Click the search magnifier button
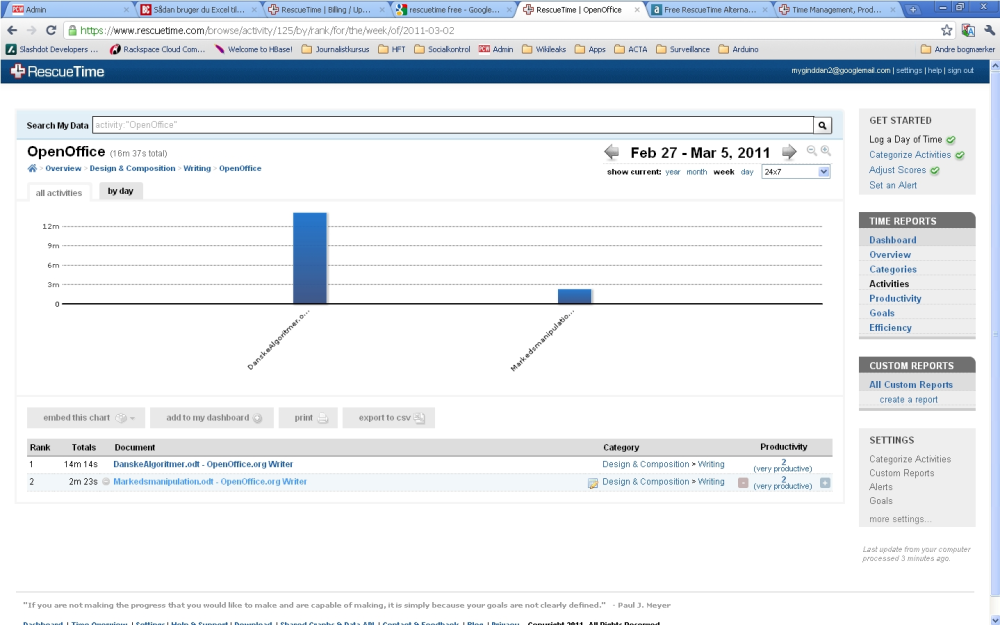Image resolution: width=1000 pixels, height=625 pixels. (x=822, y=126)
